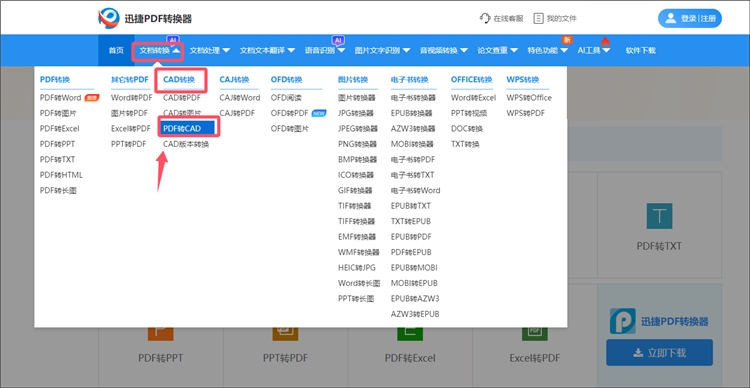Open 软件下载 menu item
The width and height of the screenshot is (750, 388).
tap(640, 50)
